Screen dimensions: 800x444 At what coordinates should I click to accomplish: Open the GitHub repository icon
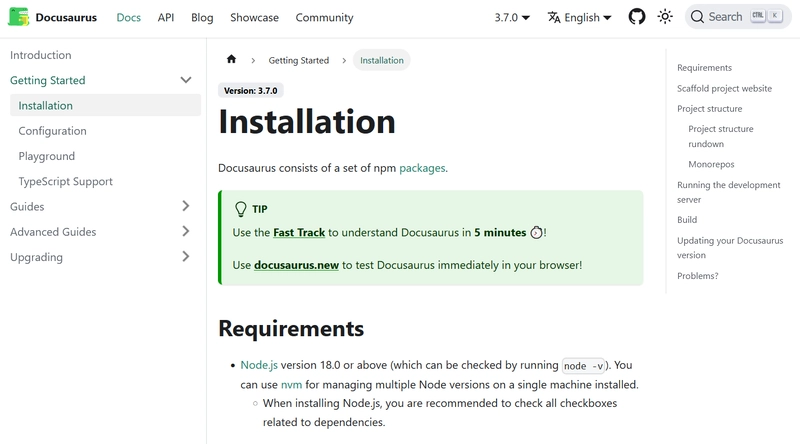click(x=637, y=17)
